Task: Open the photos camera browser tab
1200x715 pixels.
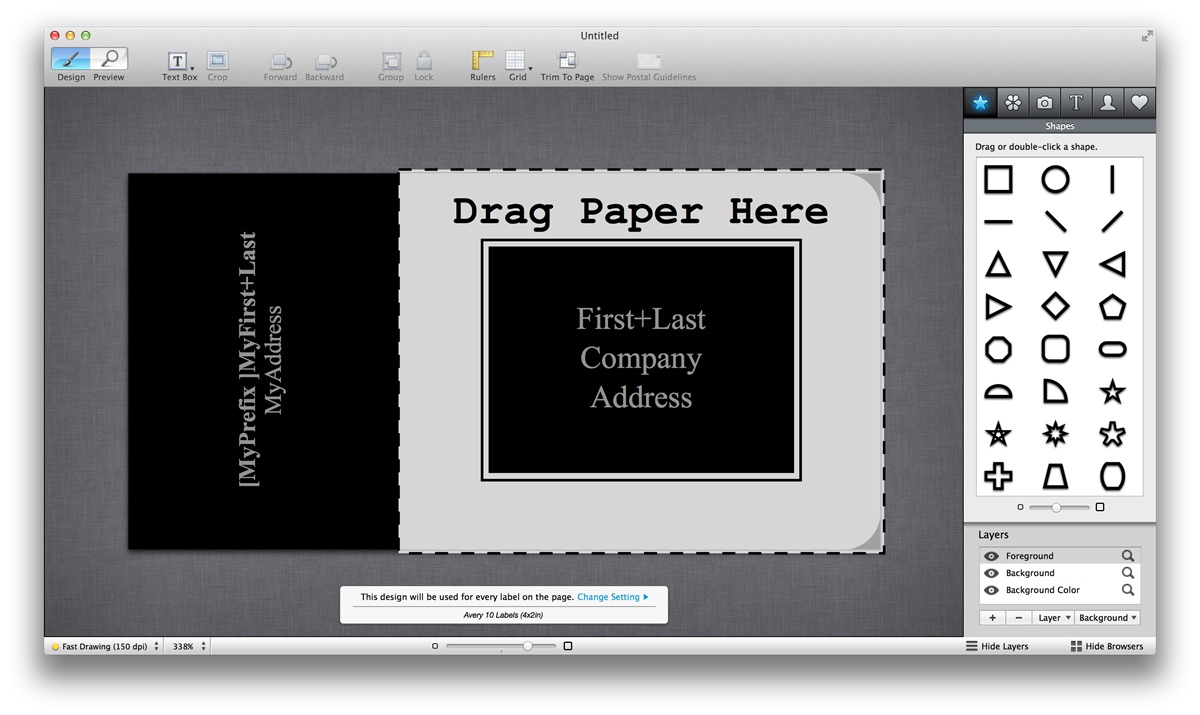Action: 1044,102
